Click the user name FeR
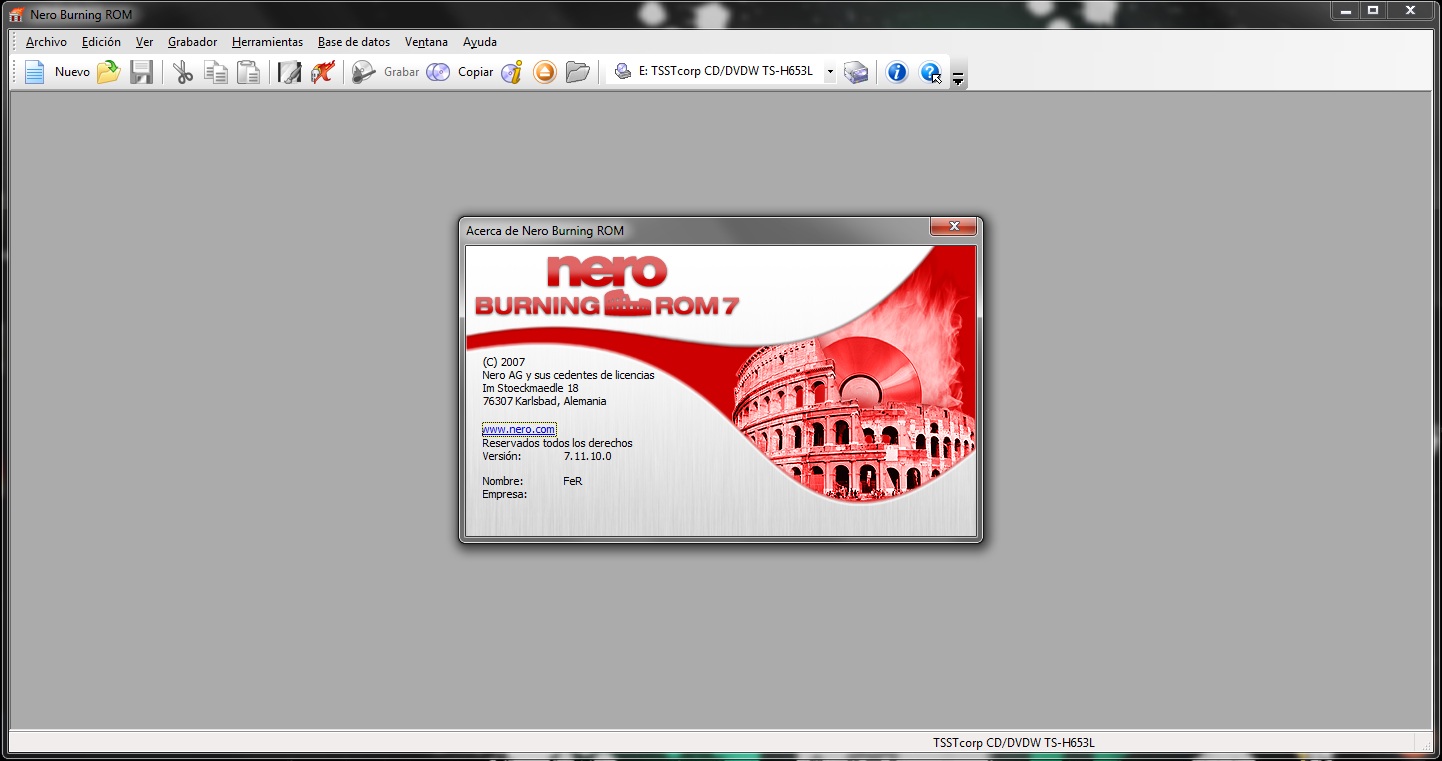 click(573, 481)
